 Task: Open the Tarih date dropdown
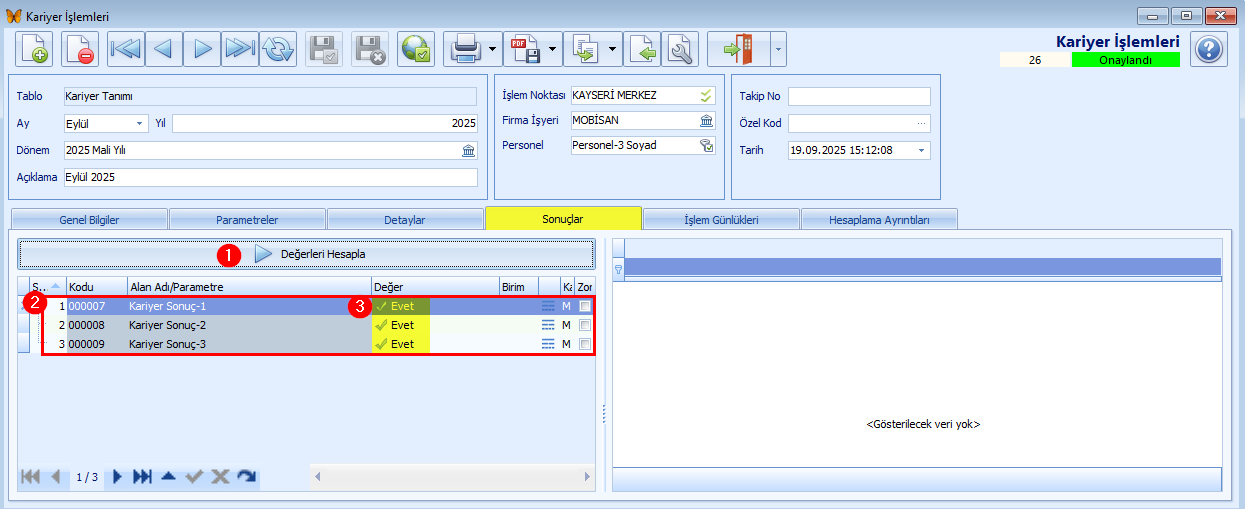click(x=921, y=150)
